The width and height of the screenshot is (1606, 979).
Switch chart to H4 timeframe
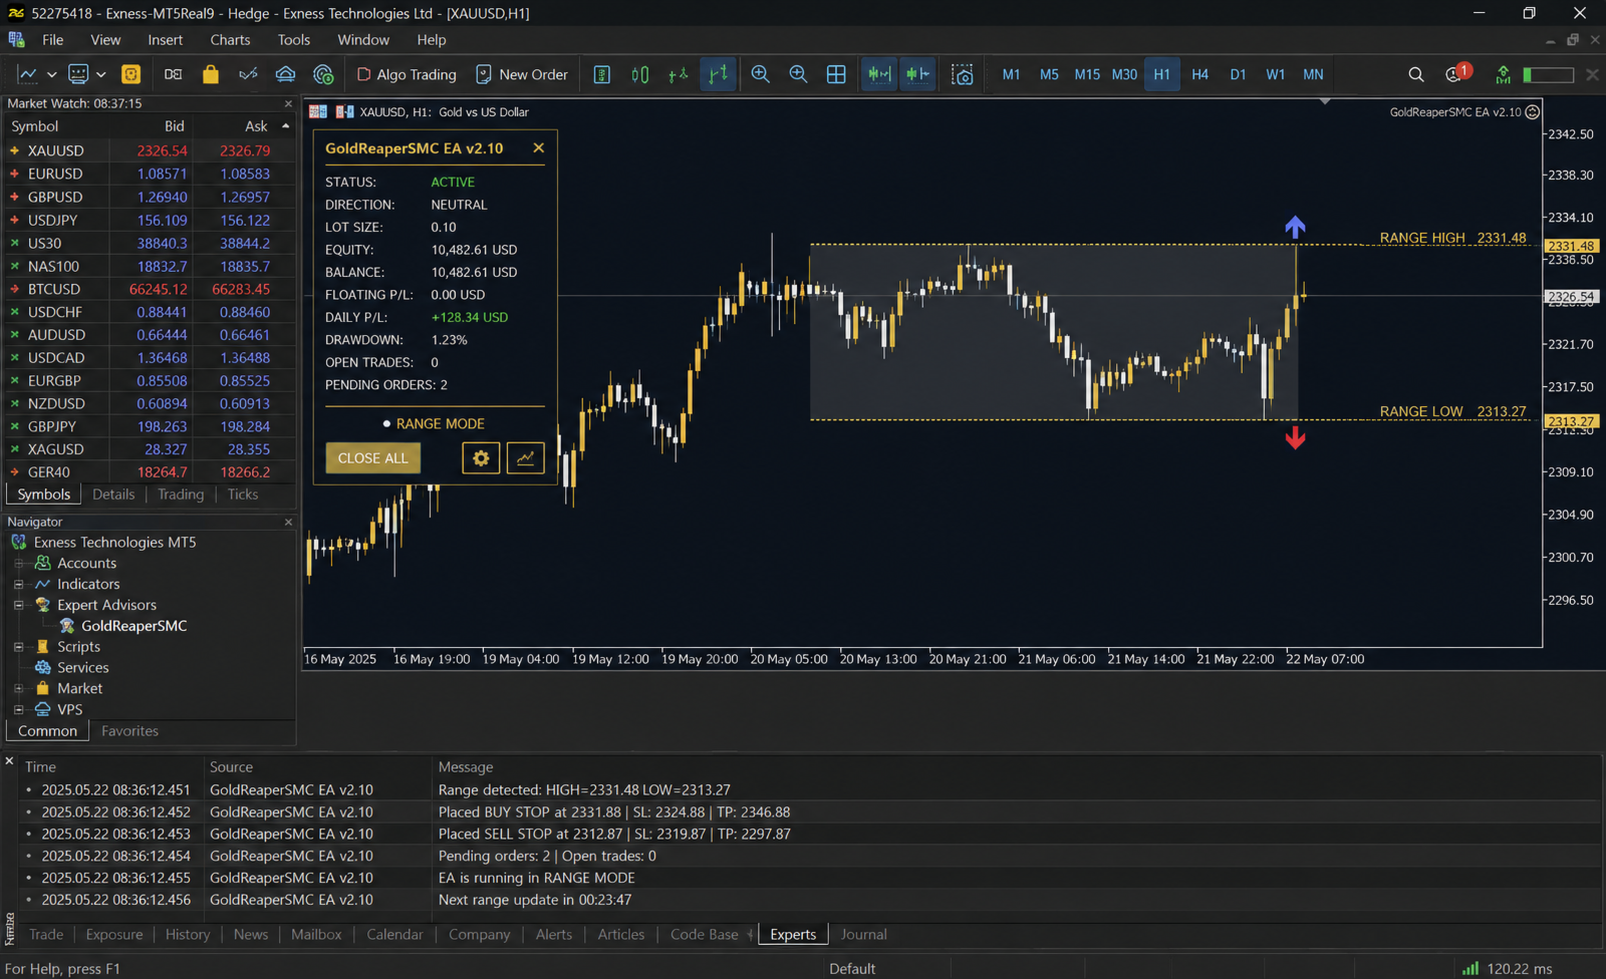tap(1200, 74)
